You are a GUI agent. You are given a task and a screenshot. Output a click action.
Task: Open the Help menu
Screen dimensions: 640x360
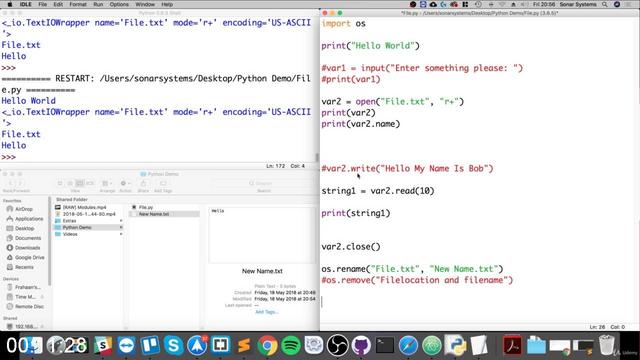coord(167,4)
